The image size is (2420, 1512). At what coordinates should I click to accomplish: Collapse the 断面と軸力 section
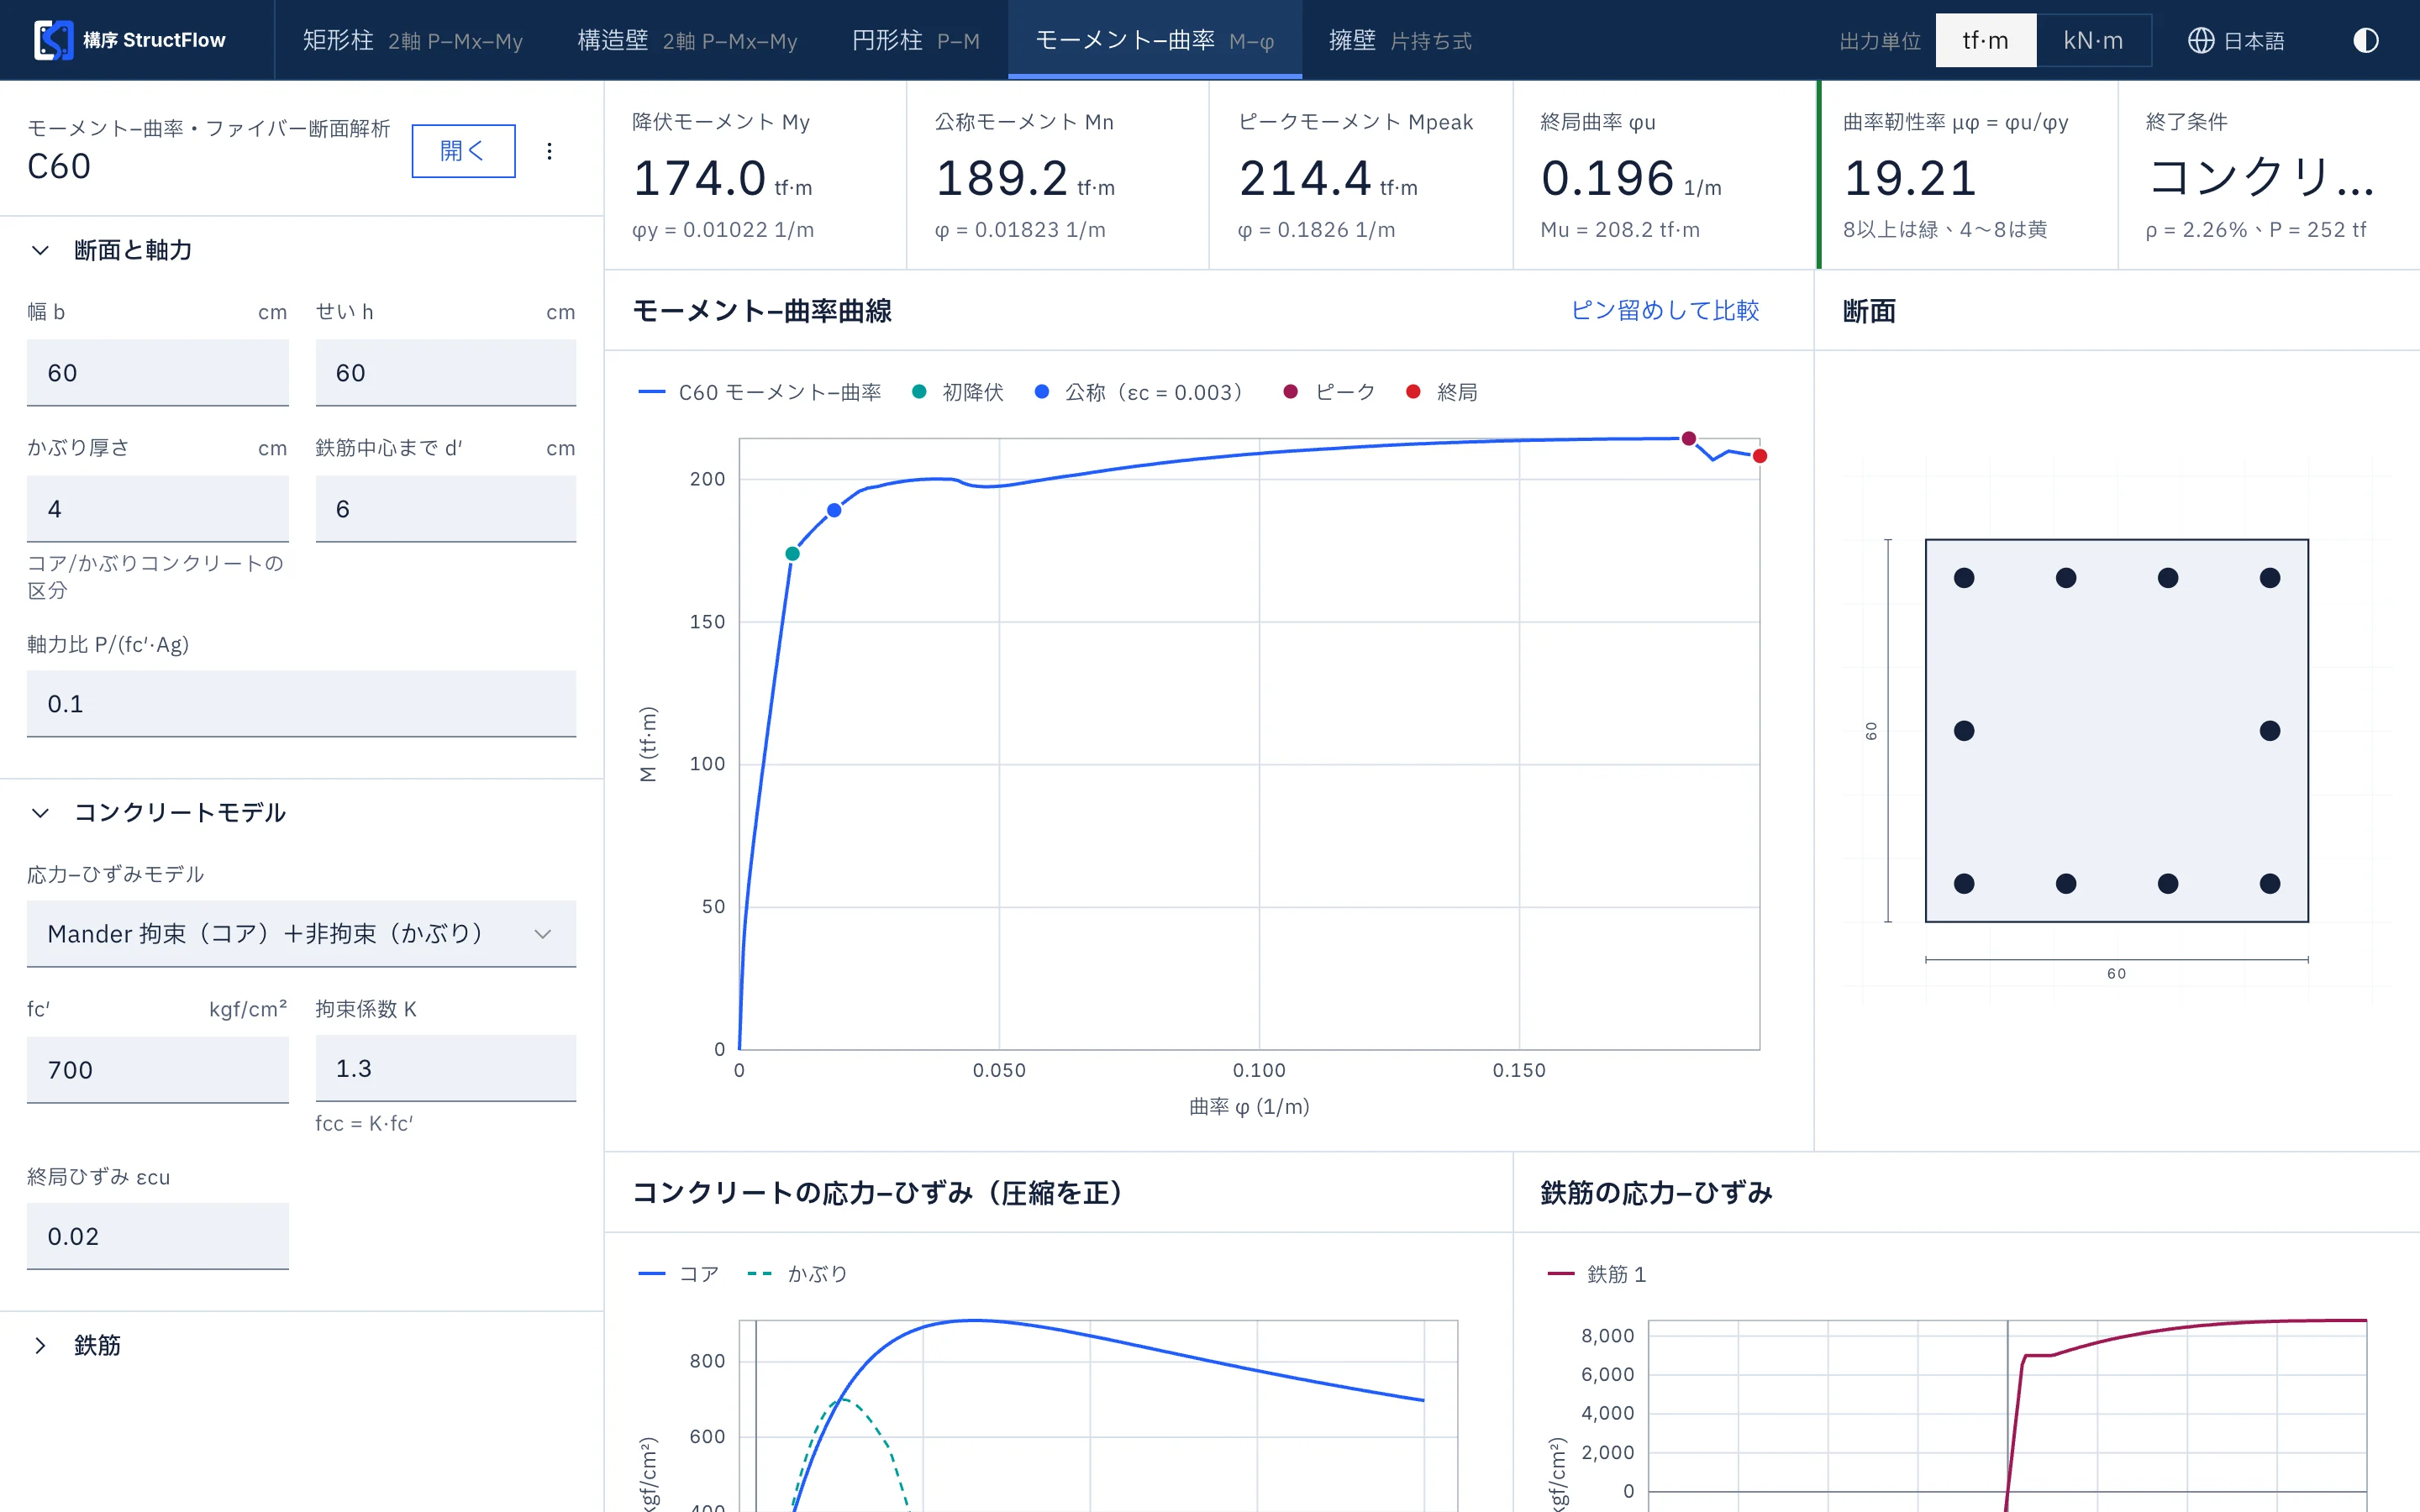point(40,250)
